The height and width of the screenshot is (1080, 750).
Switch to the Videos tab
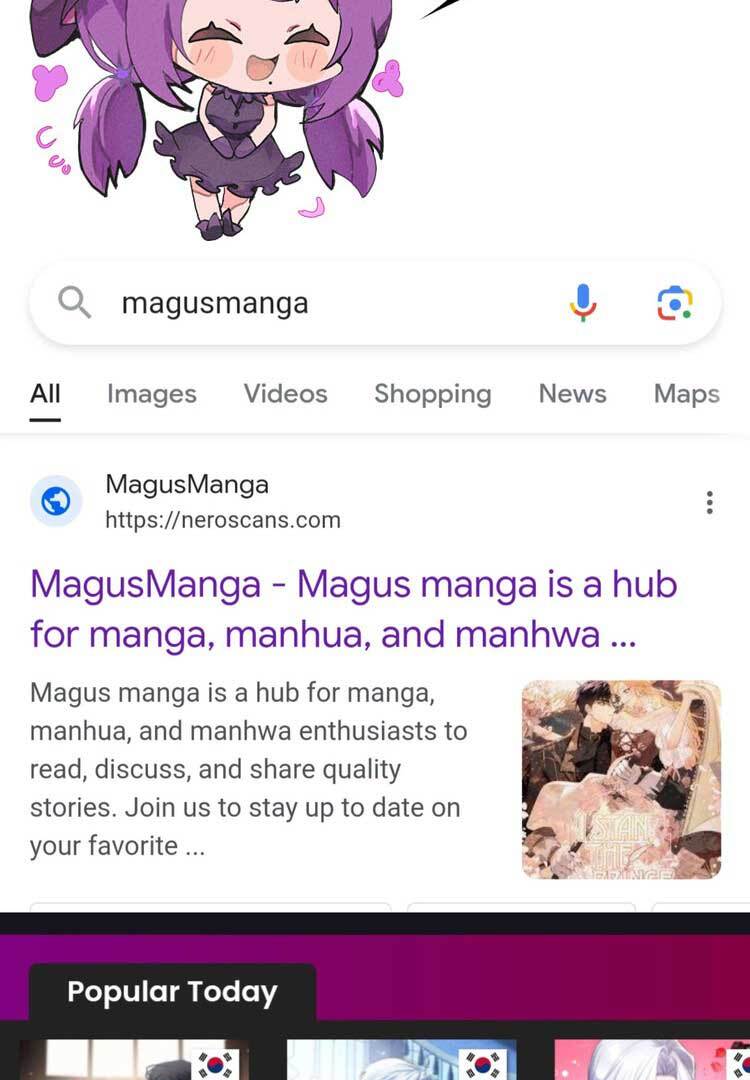[x=285, y=394]
